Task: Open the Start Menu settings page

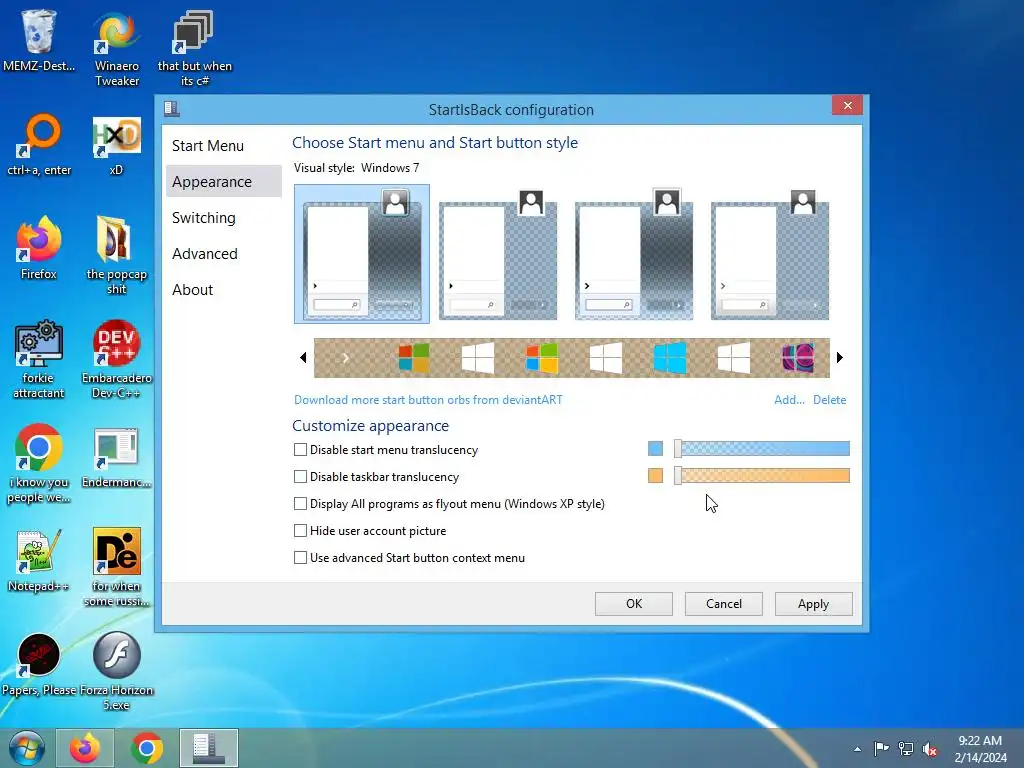Action: coord(223,146)
